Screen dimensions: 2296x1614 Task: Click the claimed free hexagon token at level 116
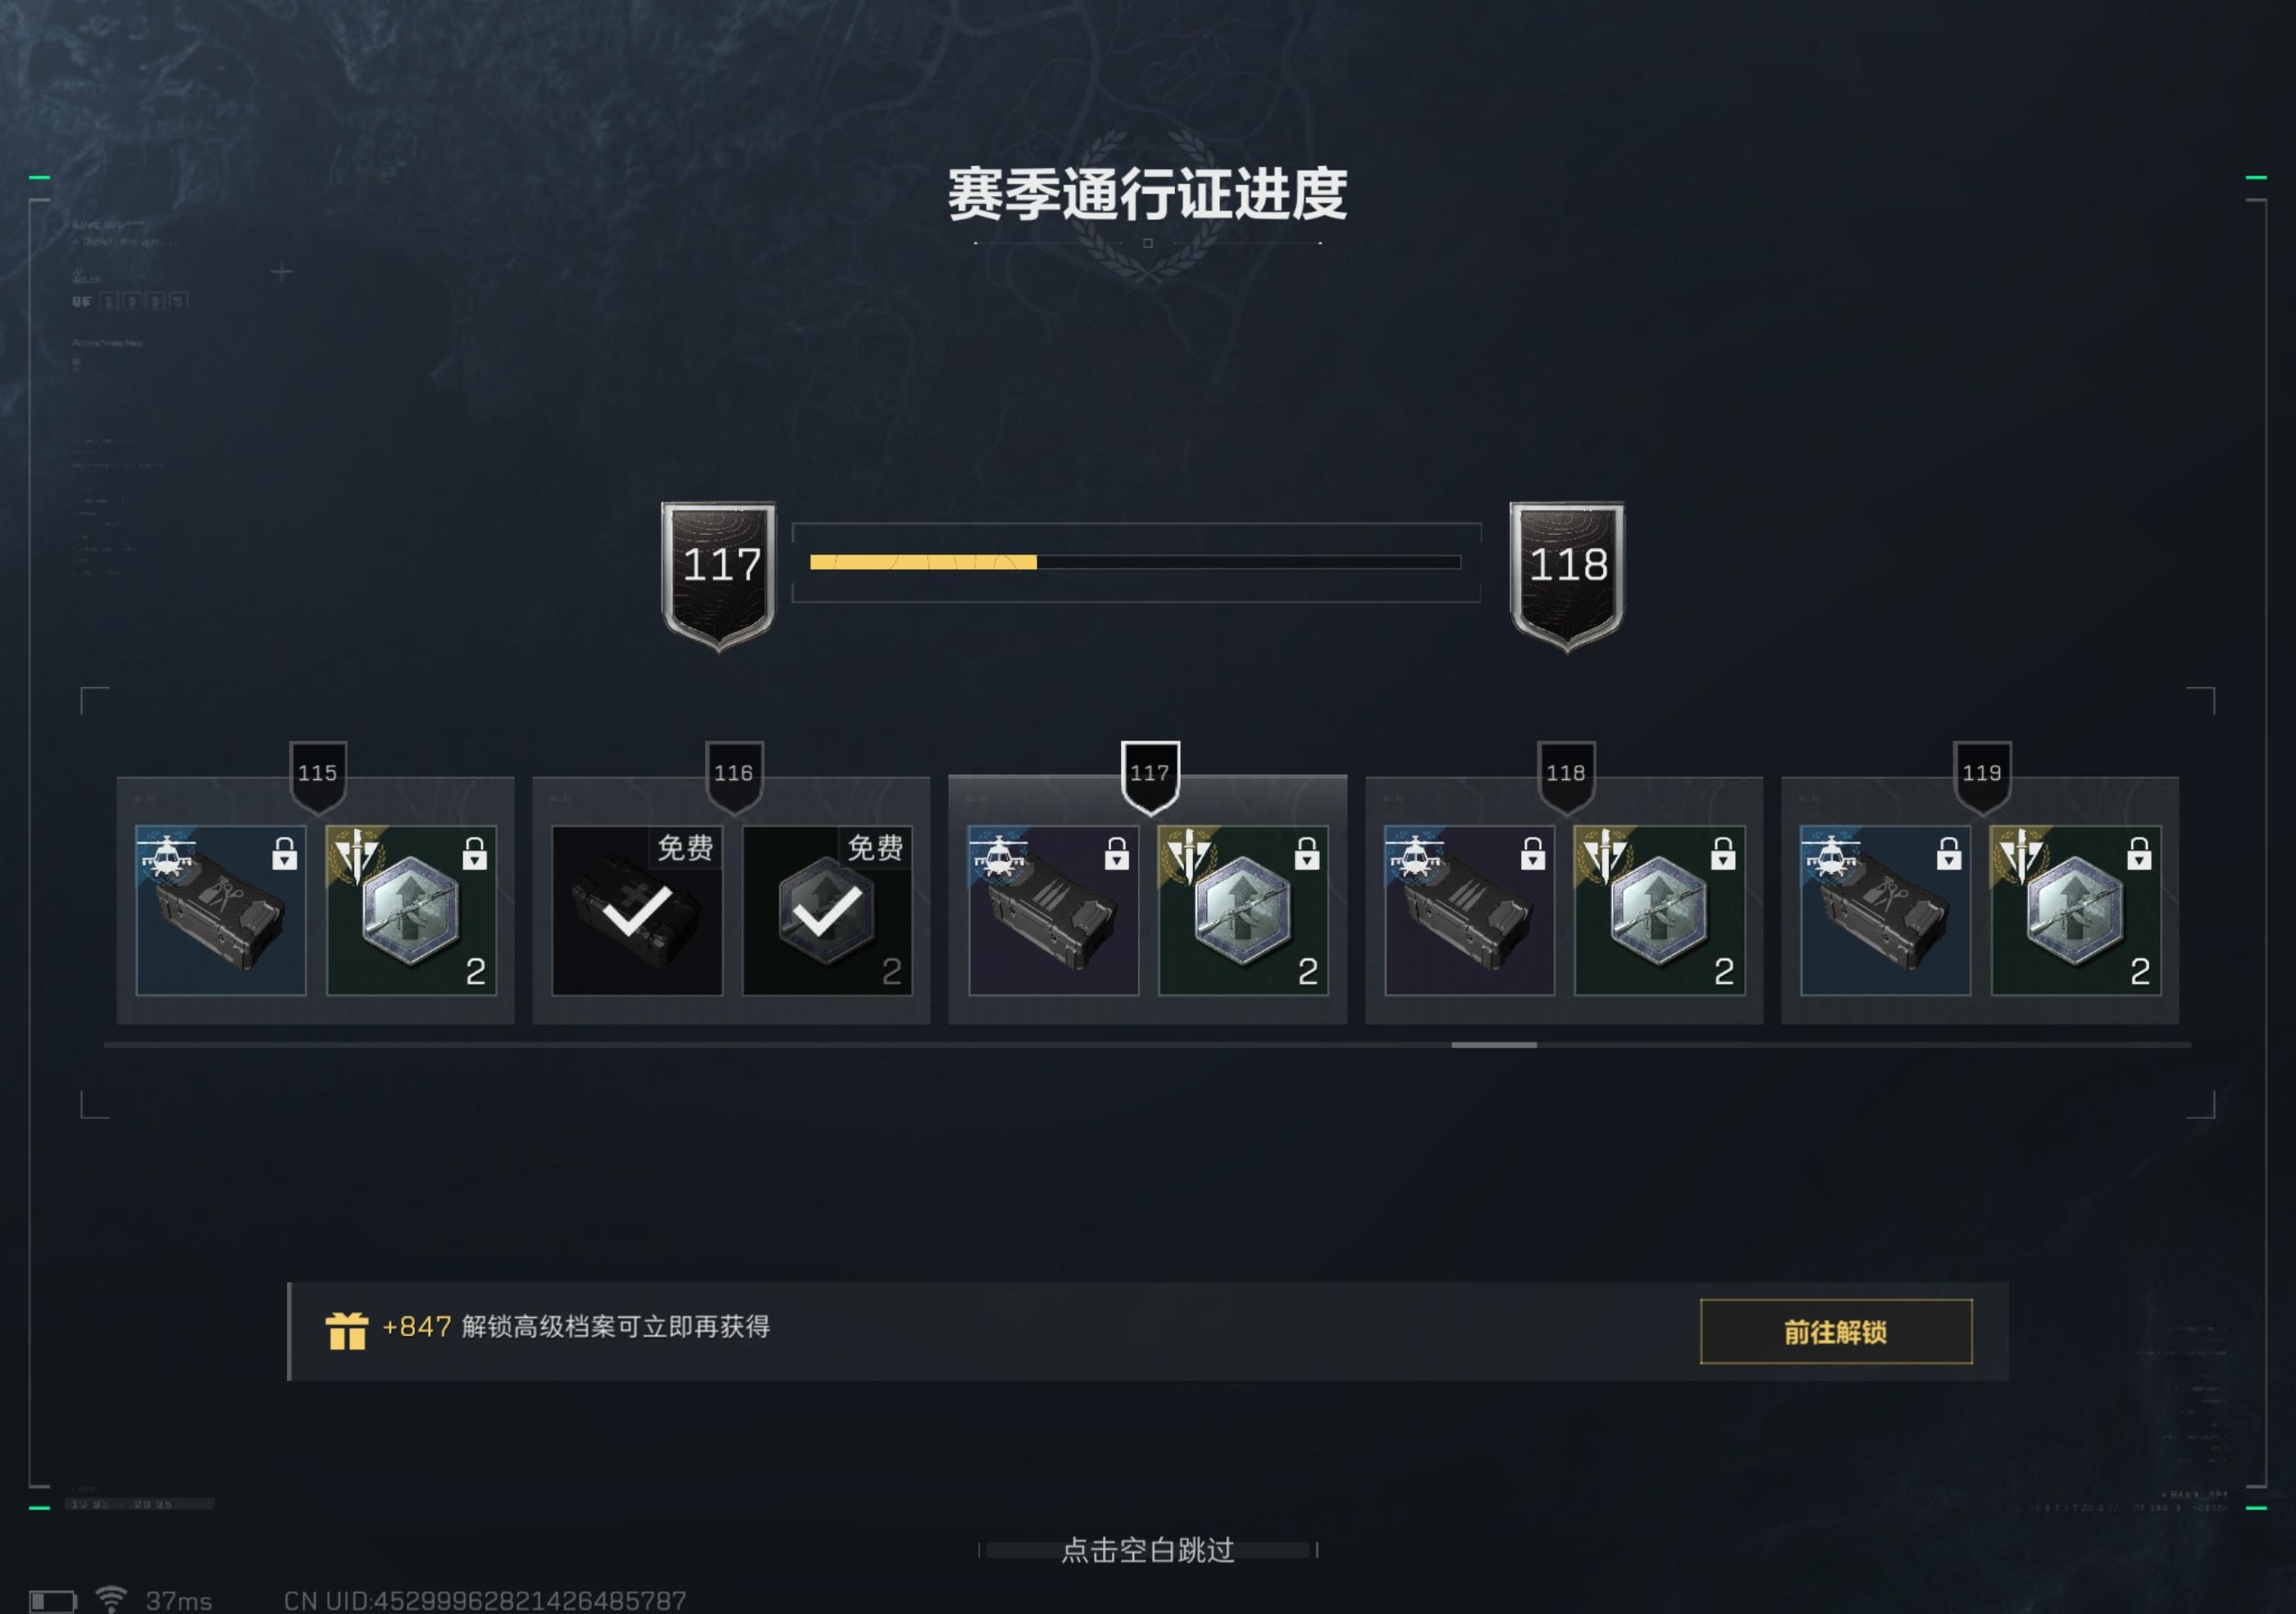(827, 910)
